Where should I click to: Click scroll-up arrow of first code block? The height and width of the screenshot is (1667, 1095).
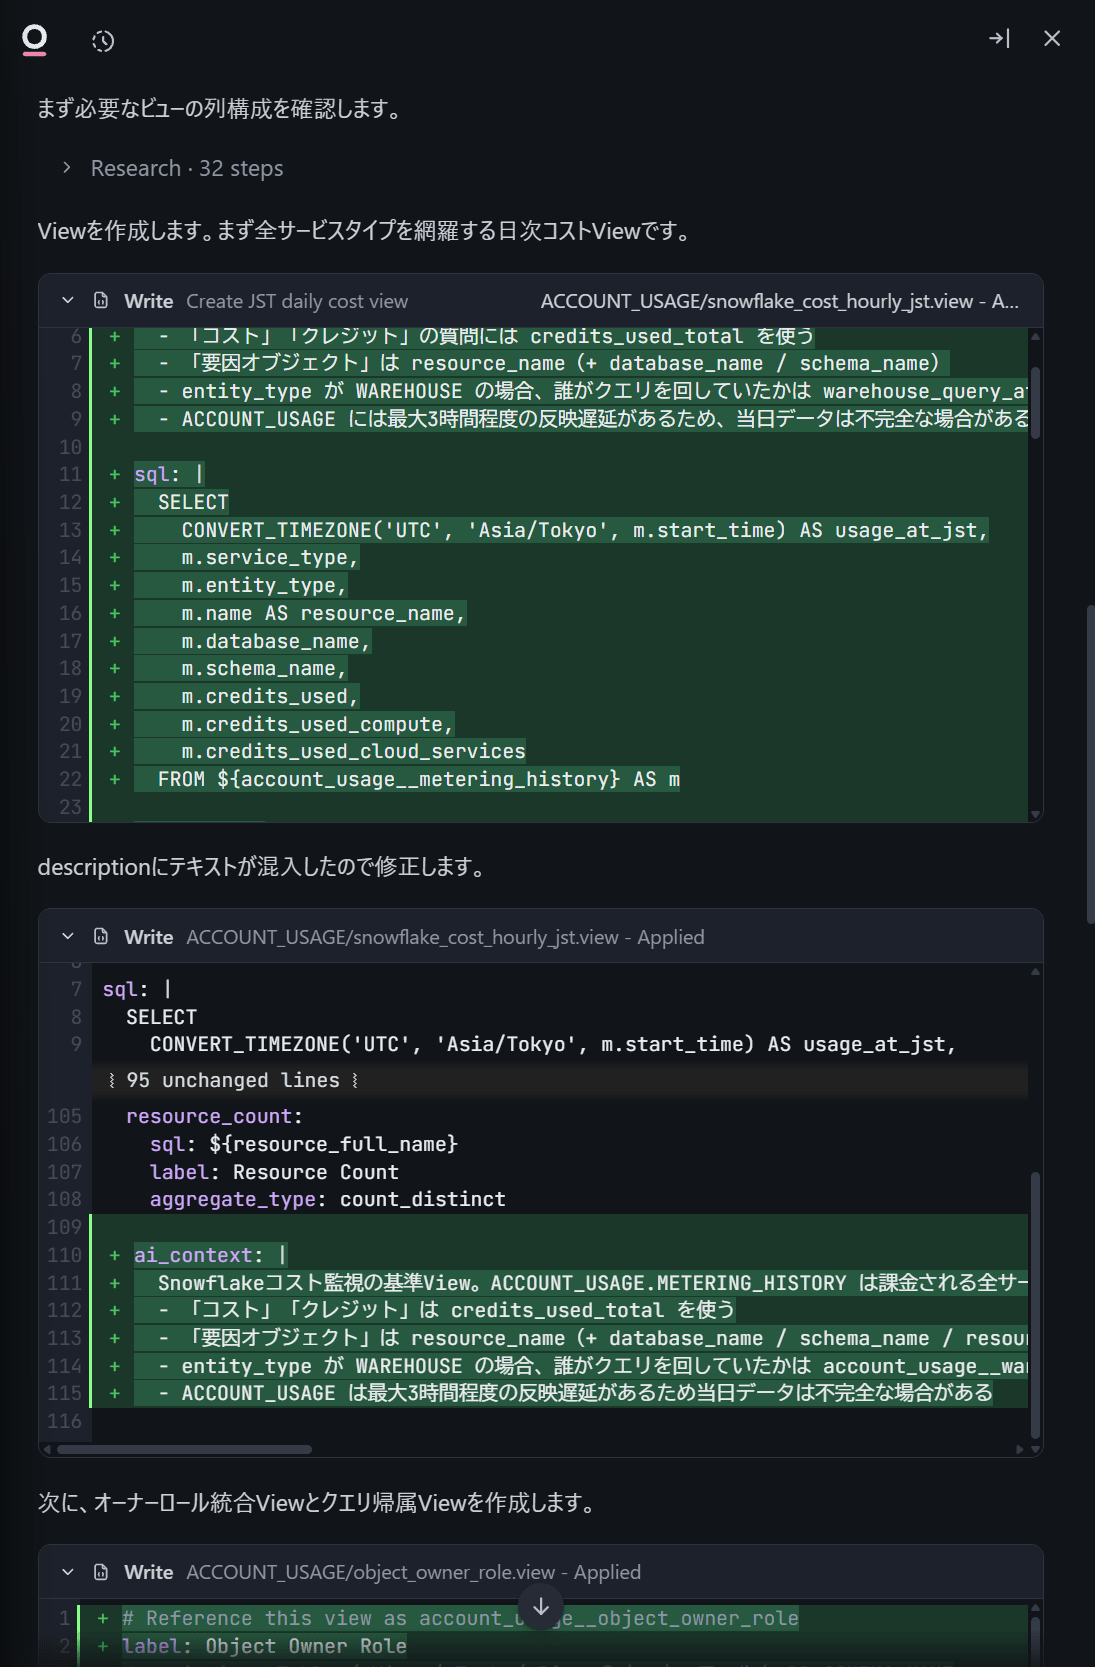point(1035,336)
